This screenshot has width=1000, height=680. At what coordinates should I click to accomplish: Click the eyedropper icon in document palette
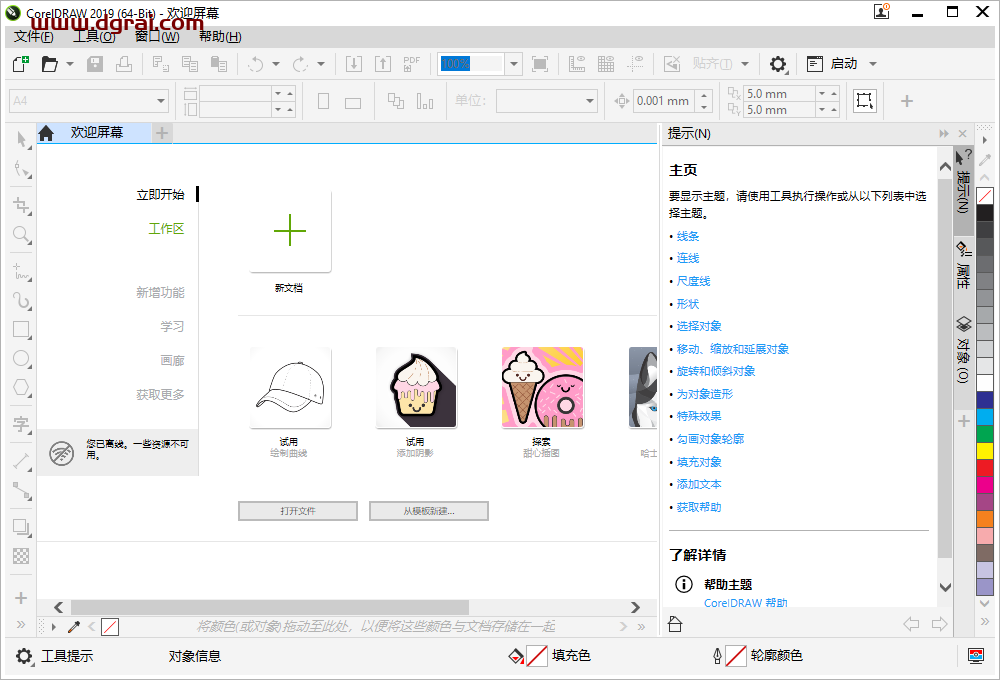74,626
